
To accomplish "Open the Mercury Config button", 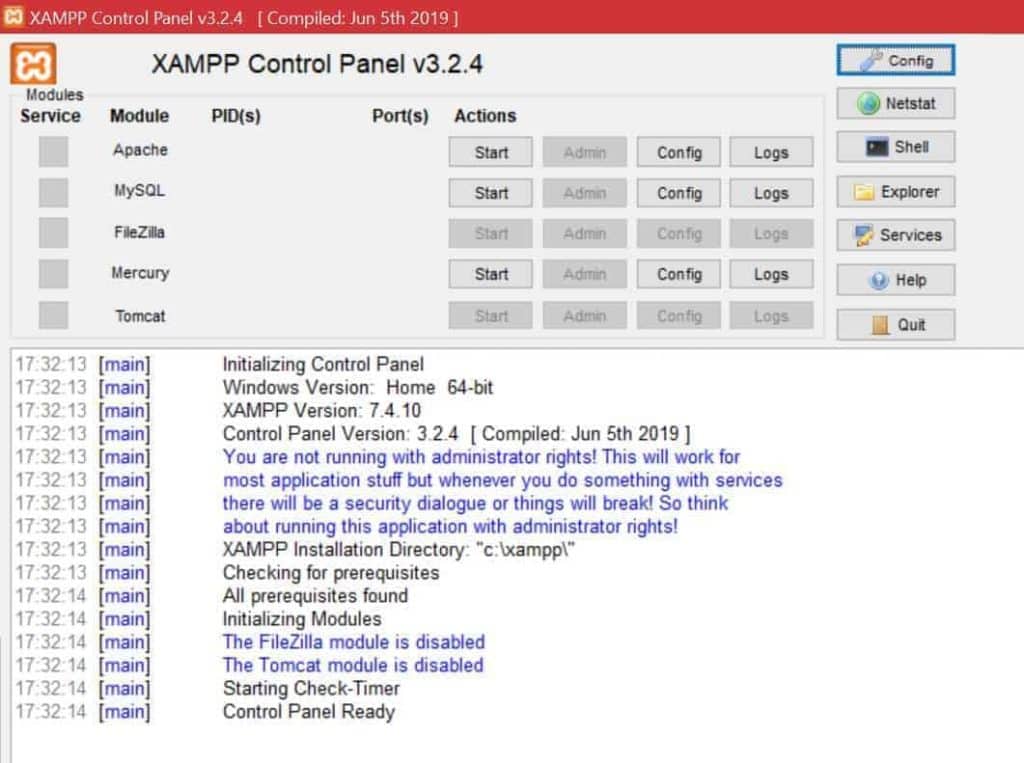I will tap(679, 274).
